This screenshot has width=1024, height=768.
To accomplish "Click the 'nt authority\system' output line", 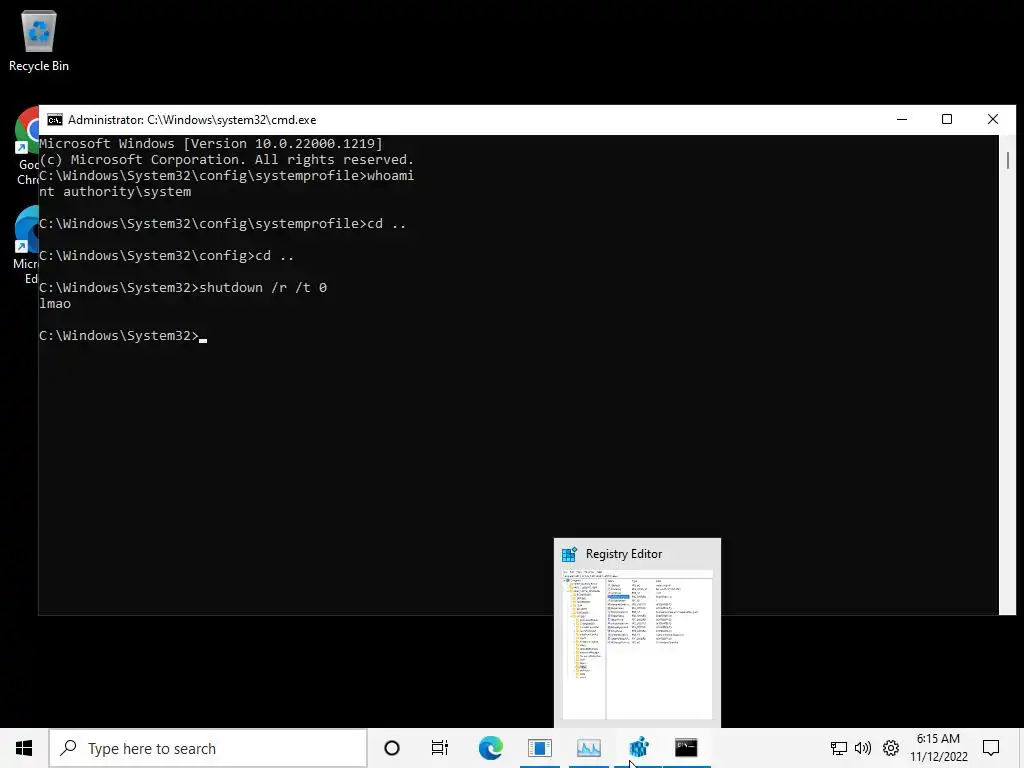I will click(115, 192).
